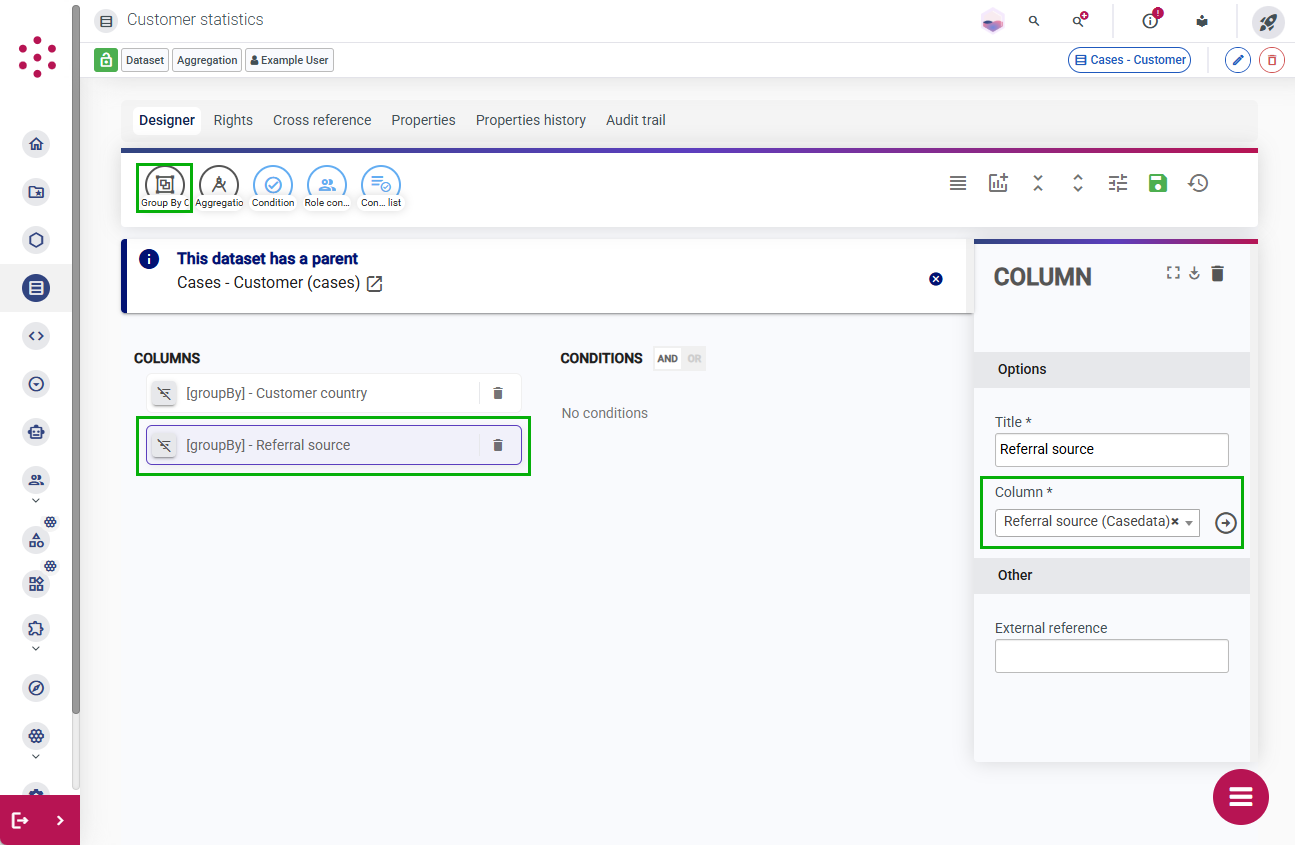Open the Cross reference tab
The height and width of the screenshot is (845, 1295).
pyautogui.click(x=322, y=120)
